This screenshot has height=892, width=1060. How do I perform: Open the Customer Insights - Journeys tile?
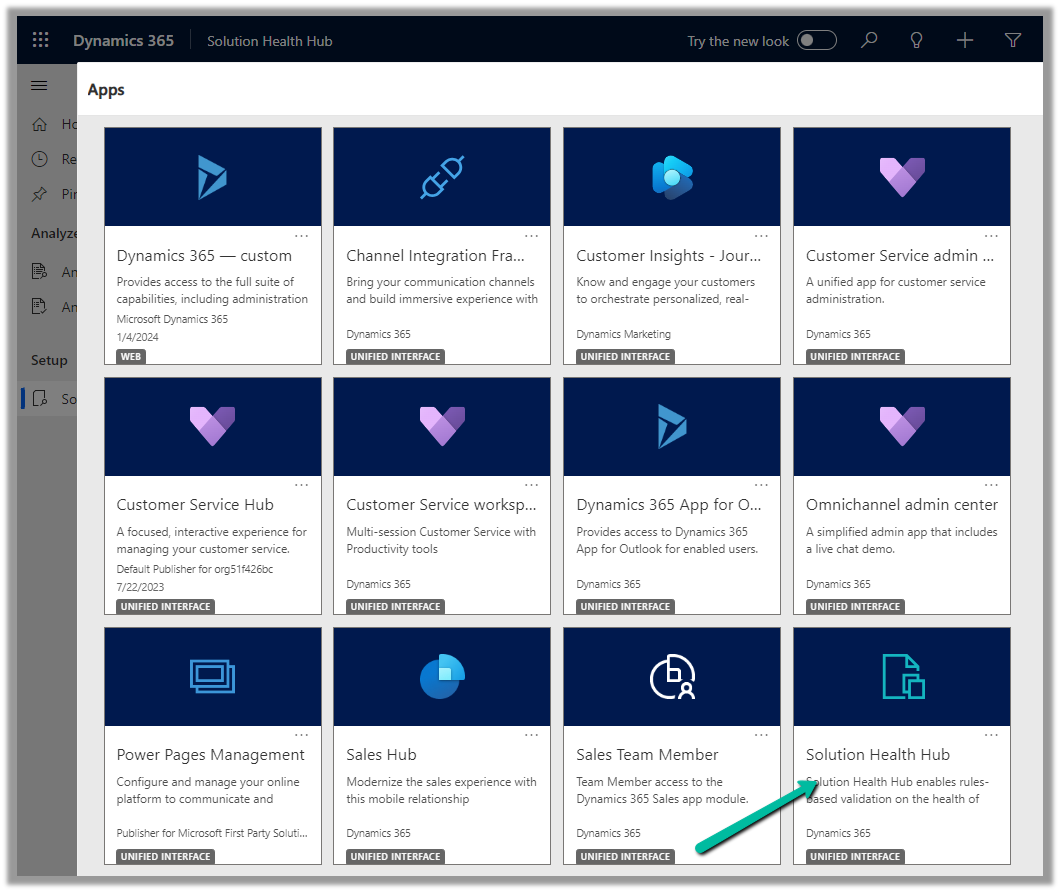click(x=671, y=255)
